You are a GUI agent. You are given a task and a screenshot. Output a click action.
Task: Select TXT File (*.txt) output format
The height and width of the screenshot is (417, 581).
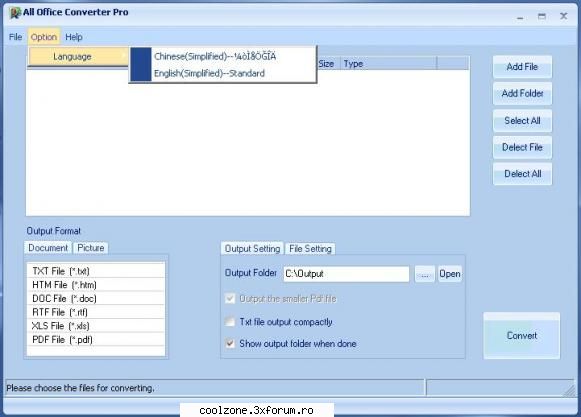pos(96,271)
